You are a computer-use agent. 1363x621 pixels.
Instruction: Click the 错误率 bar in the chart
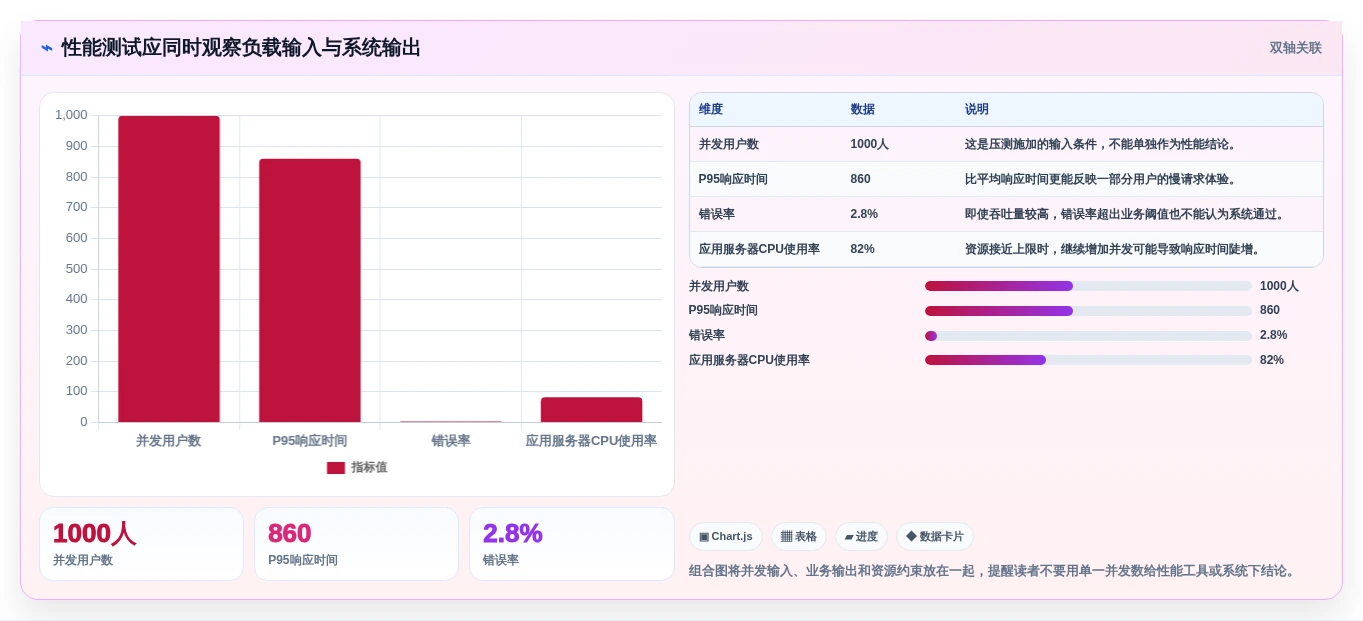(451, 421)
